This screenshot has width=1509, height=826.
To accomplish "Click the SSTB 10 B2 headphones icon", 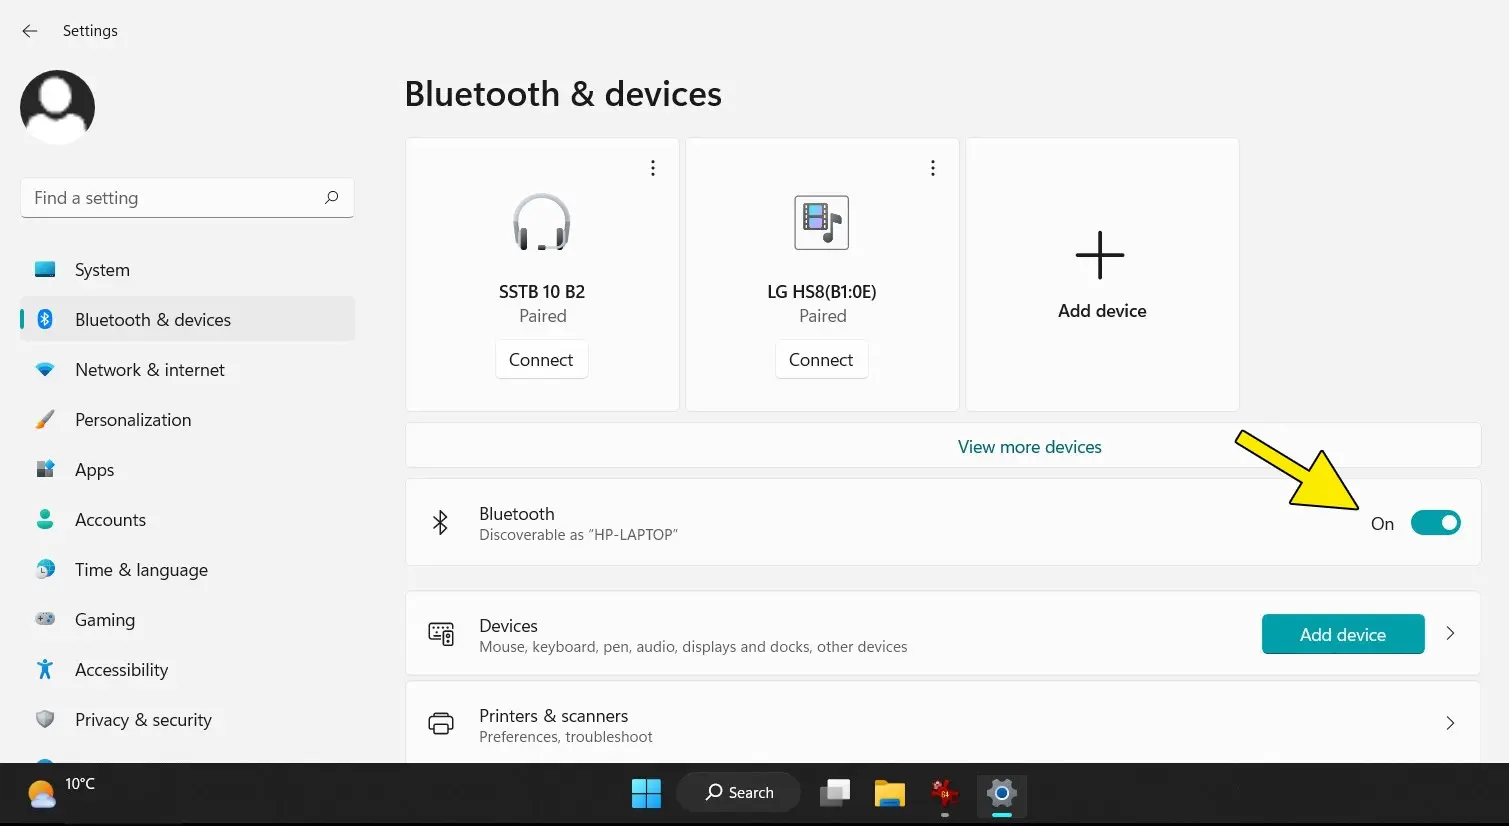I will [542, 222].
